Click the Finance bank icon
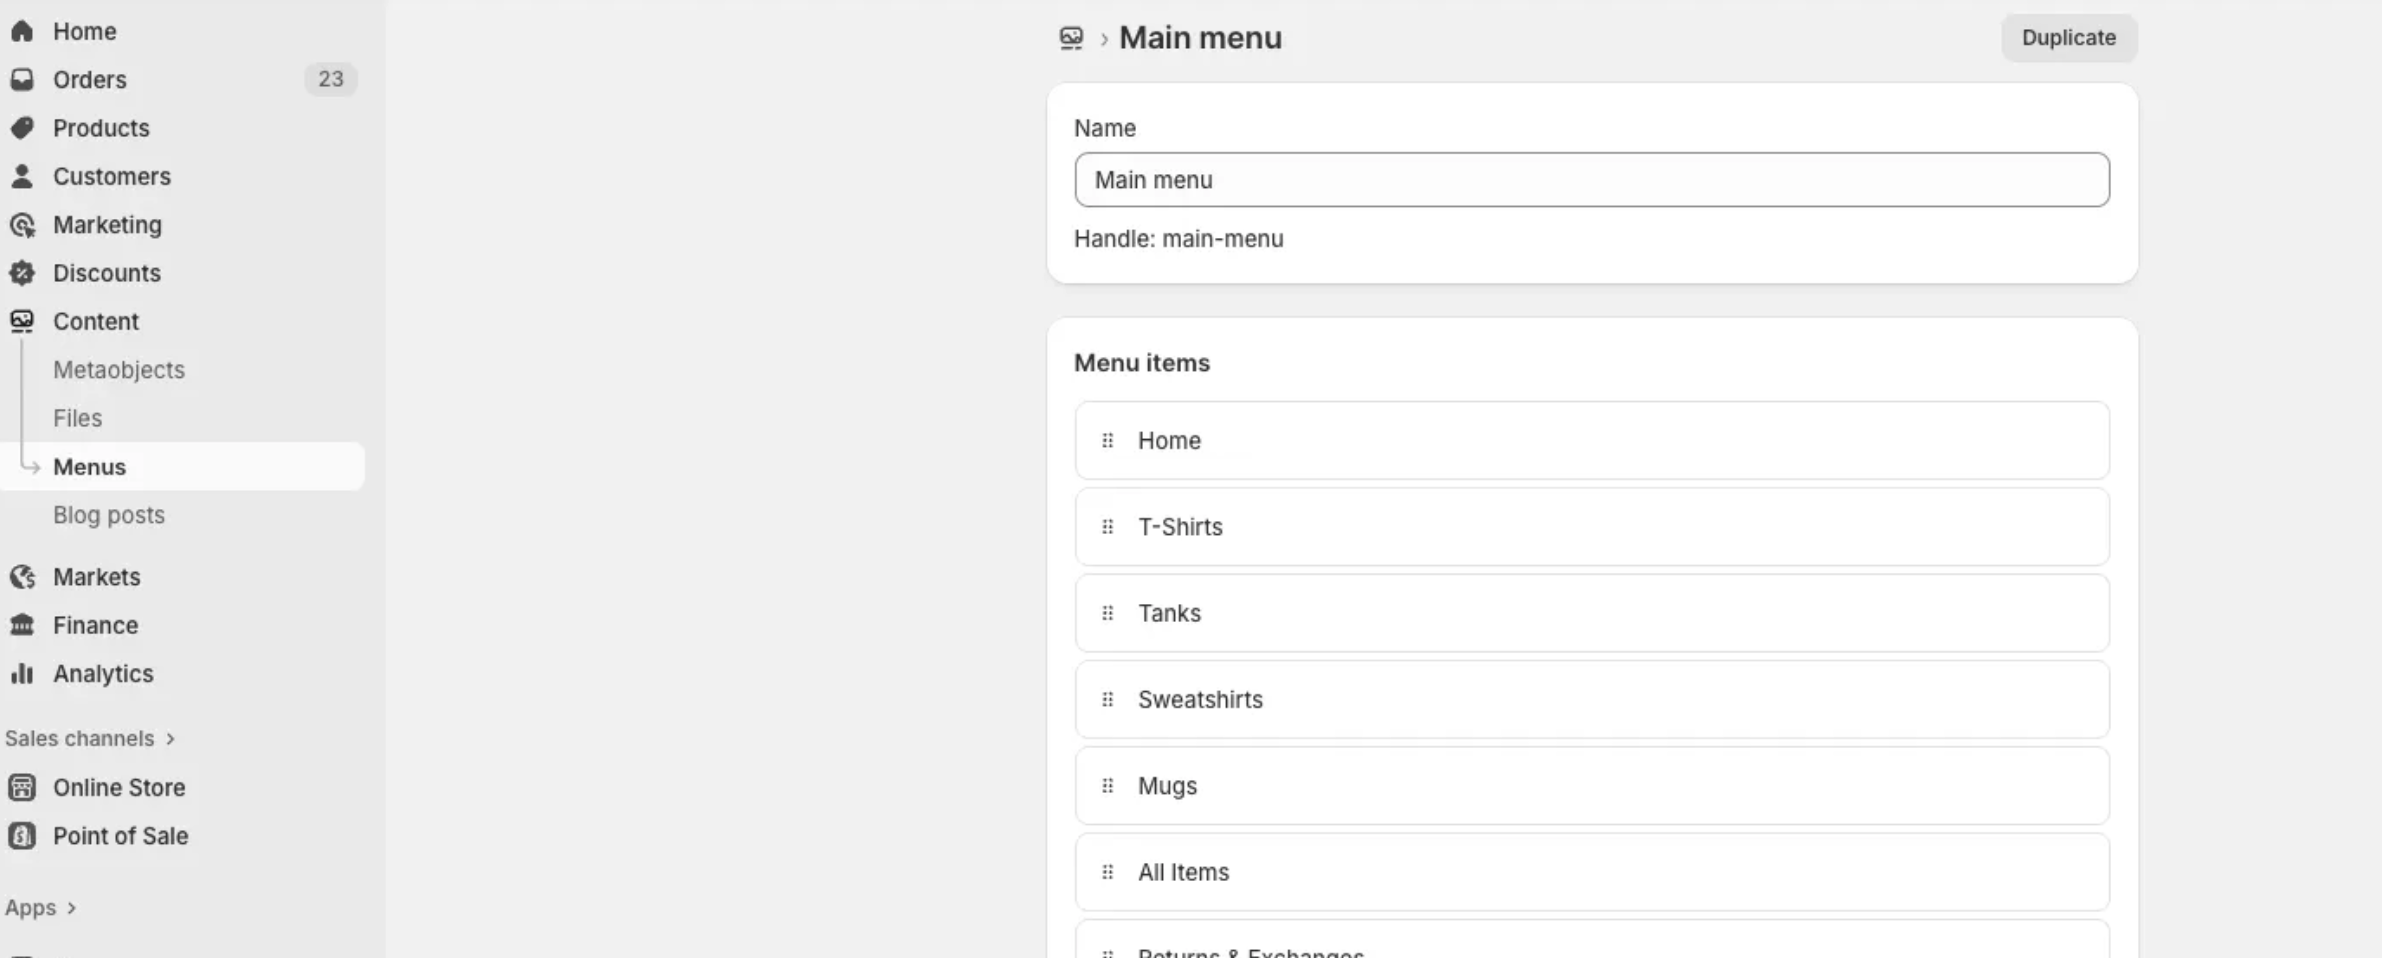This screenshot has height=958, width=2382. (x=22, y=625)
